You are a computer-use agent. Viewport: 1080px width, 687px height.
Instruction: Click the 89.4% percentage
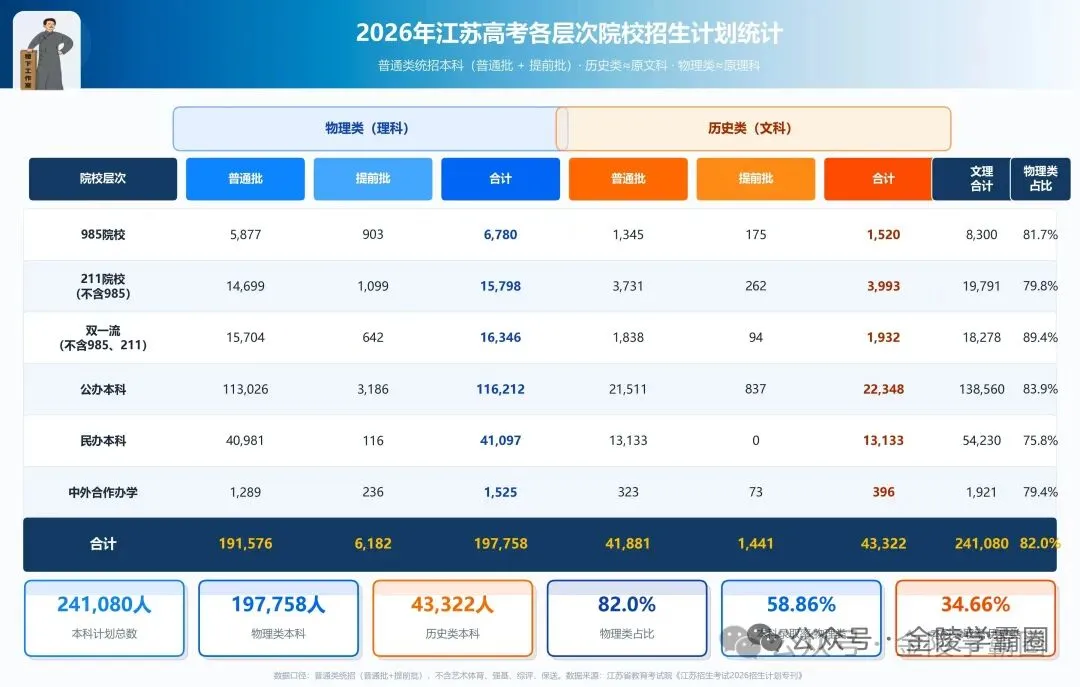click(1040, 338)
